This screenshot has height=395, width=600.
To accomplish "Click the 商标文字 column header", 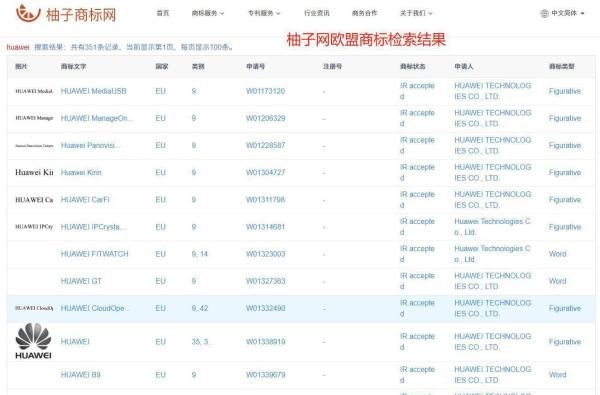I will tap(73, 67).
